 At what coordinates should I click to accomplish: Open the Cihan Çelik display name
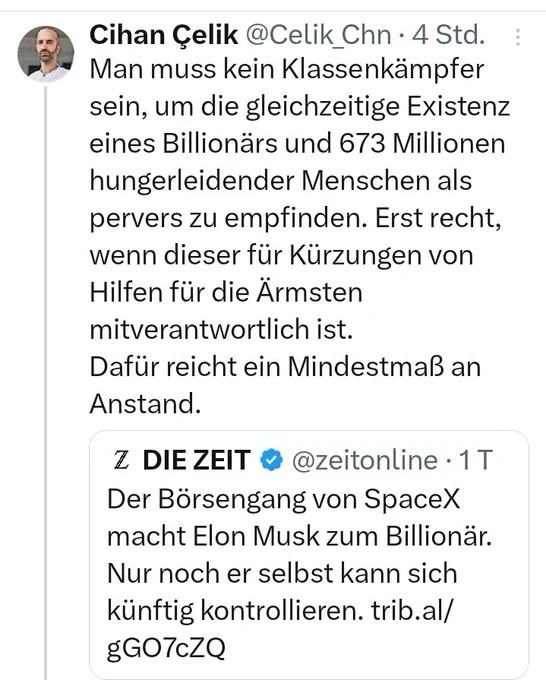tap(164, 35)
